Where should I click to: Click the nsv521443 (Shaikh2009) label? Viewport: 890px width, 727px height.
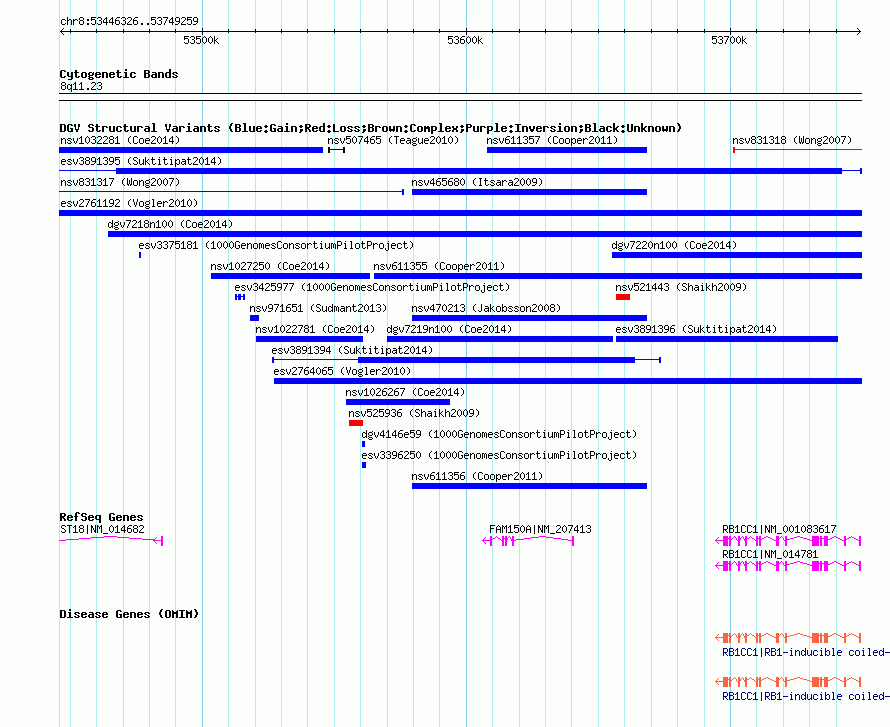(x=681, y=287)
